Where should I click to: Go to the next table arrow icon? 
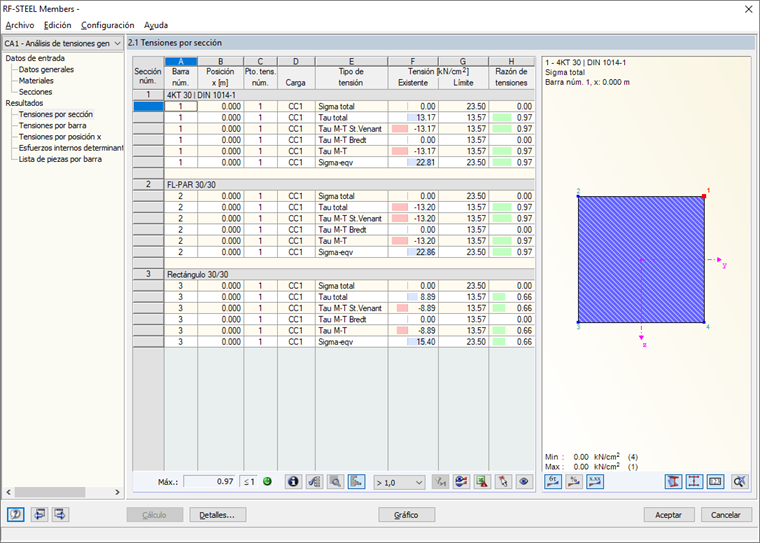pos(60,514)
